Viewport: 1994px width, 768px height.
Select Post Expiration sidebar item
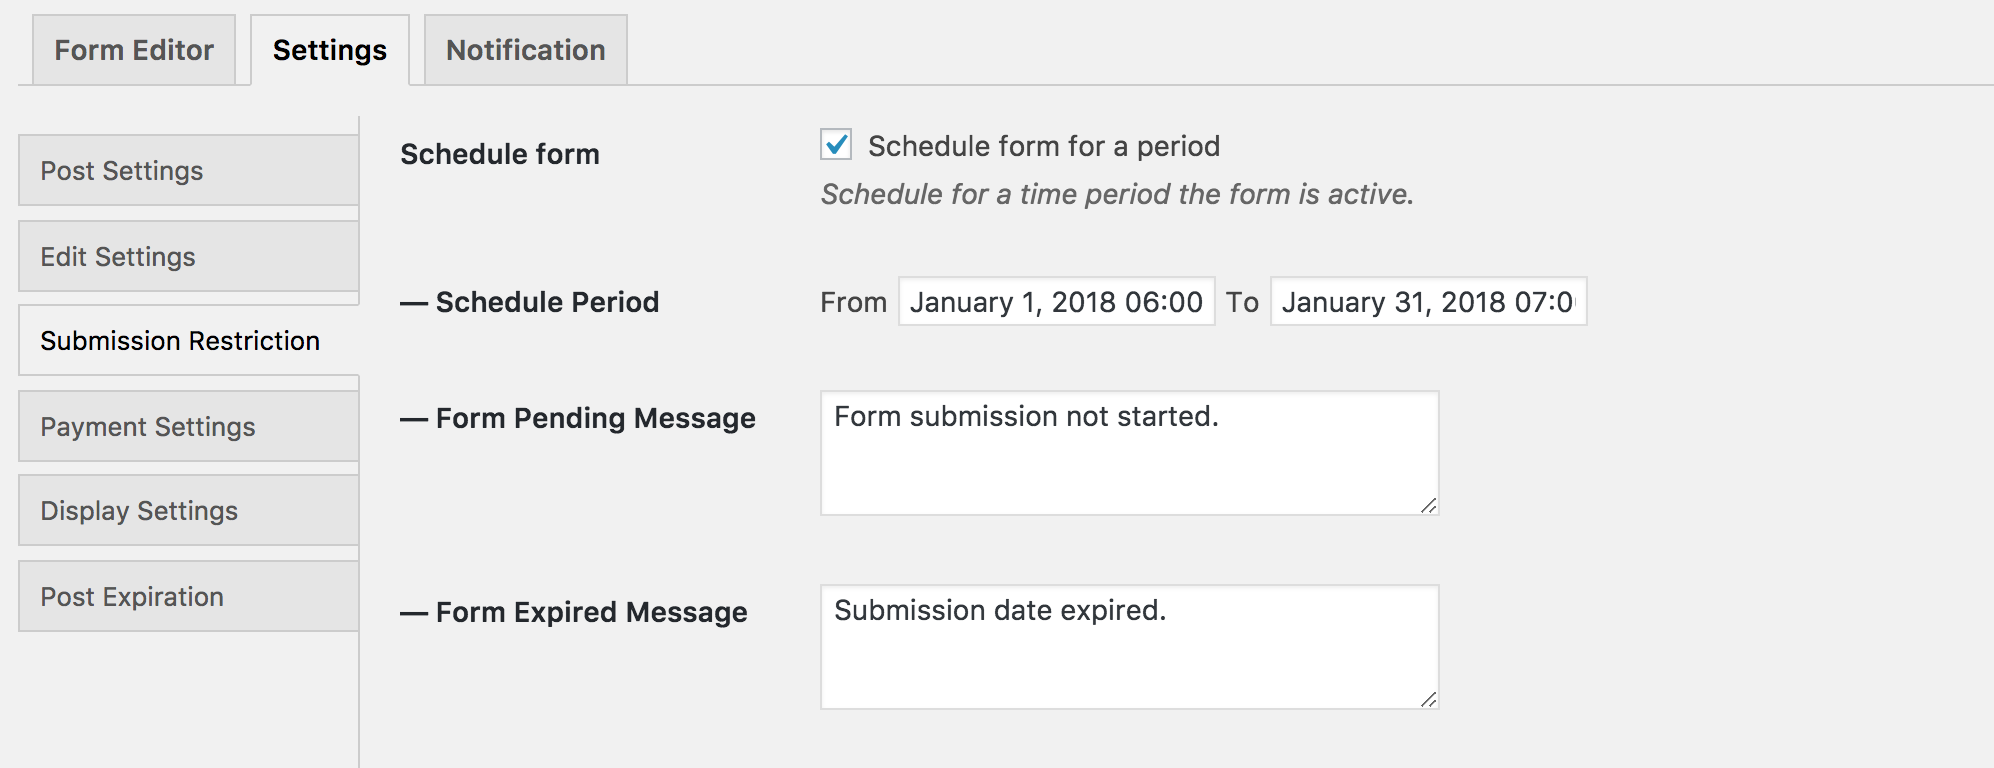click(x=188, y=597)
